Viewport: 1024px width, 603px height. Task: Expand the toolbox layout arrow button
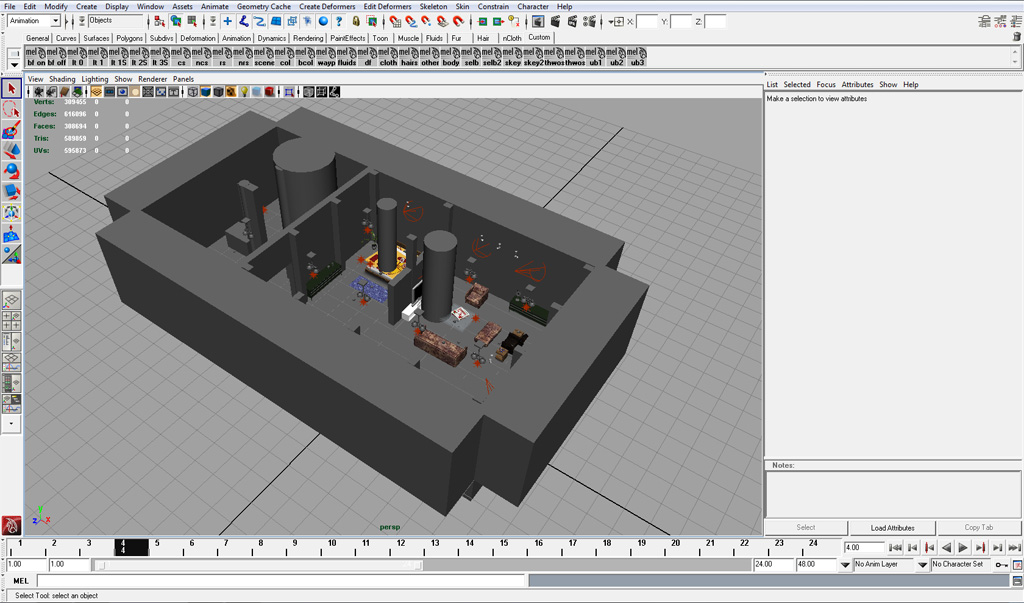(11, 424)
